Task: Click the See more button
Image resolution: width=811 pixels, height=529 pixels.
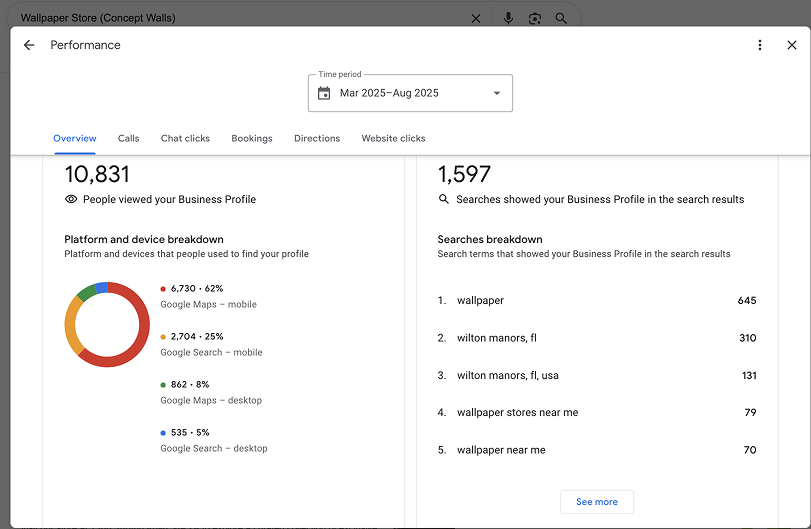Action: 597,502
